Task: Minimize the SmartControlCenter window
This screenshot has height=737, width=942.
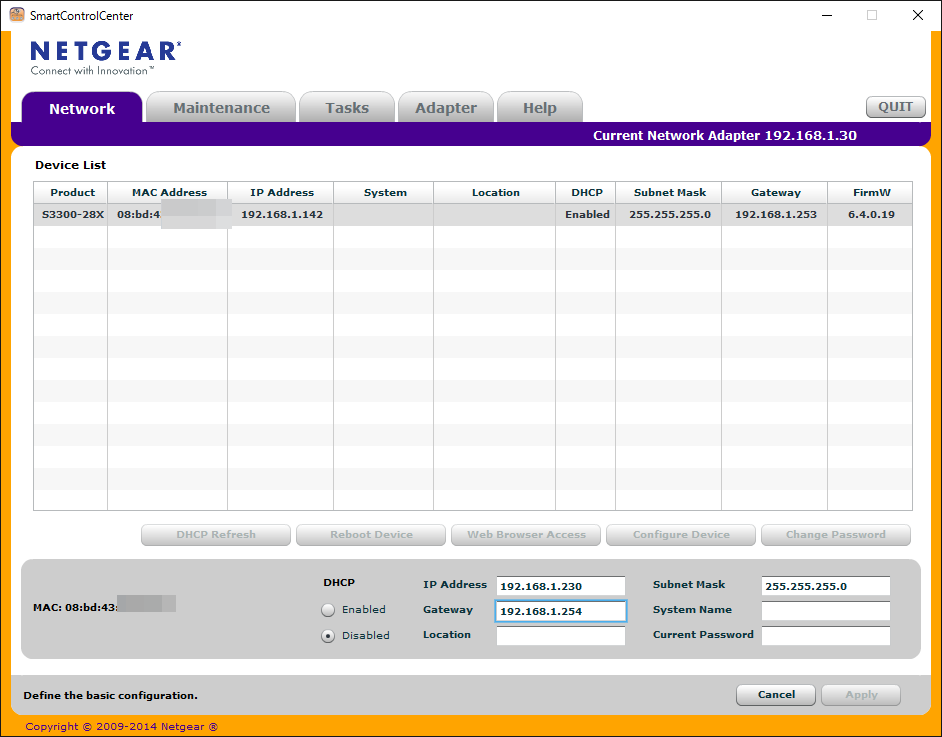Action: [x=827, y=15]
